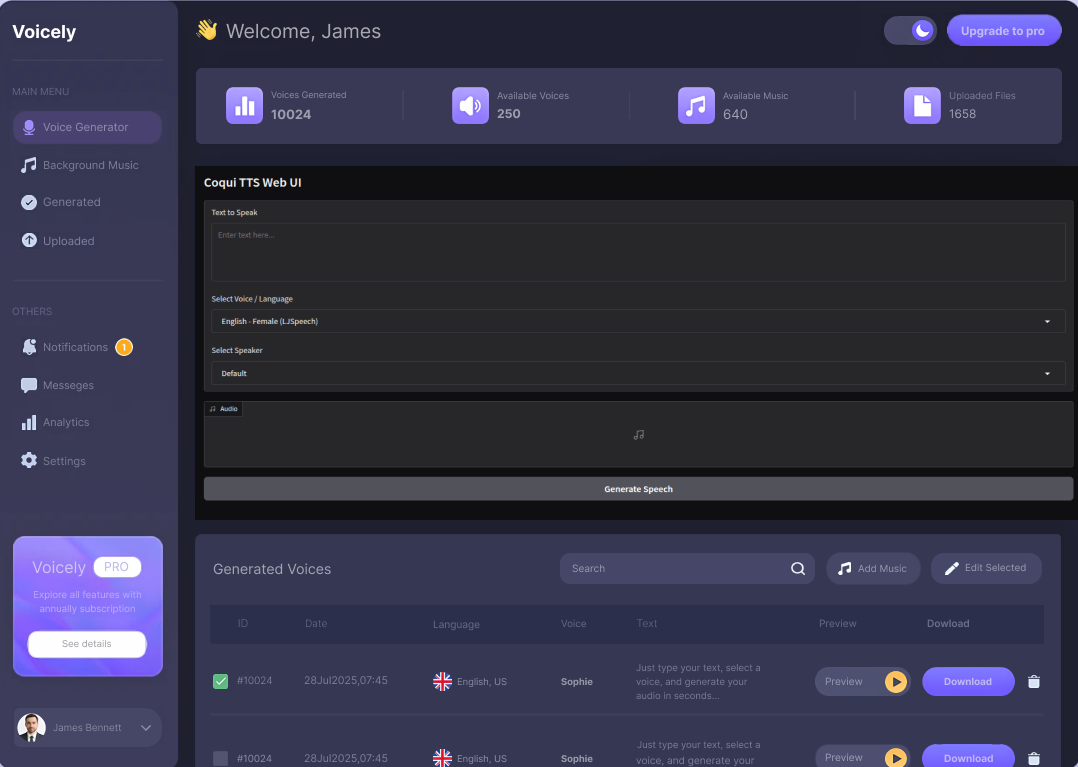This screenshot has width=1078, height=767.
Task: Open the Select Voice / Language dropdown
Action: pyautogui.click(x=638, y=321)
